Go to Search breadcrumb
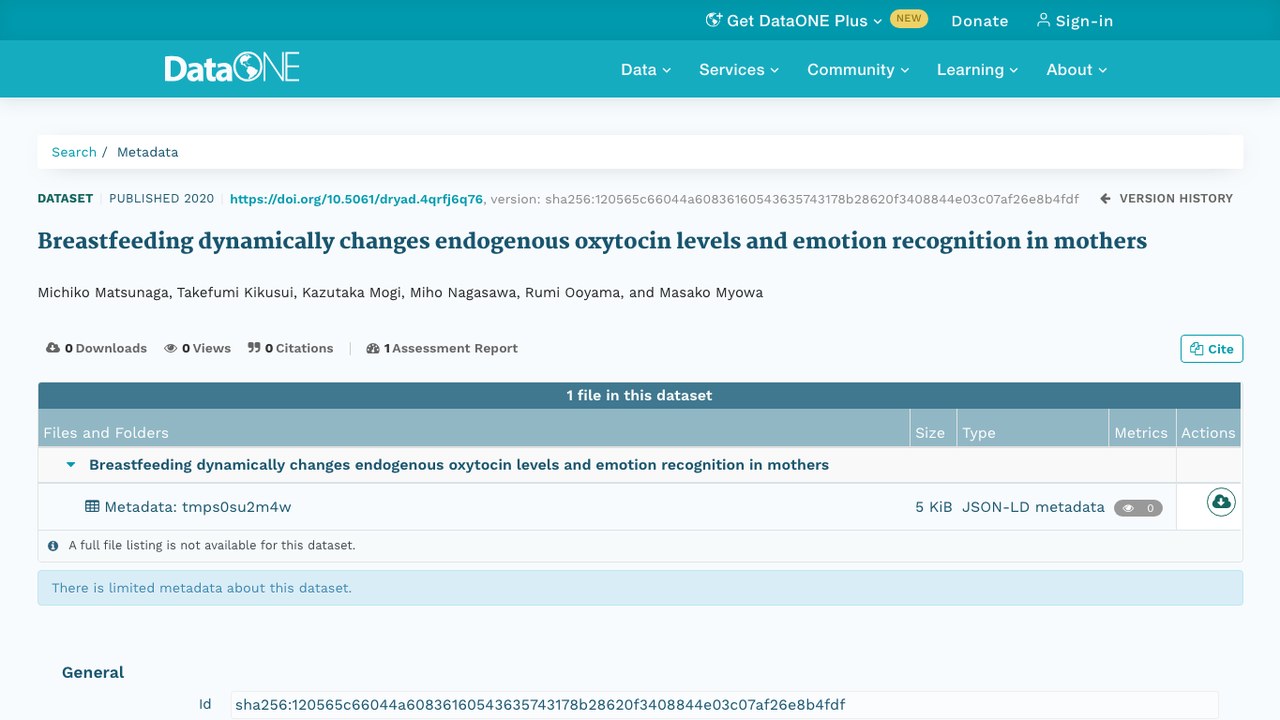Viewport: 1280px width, 720px height. click(74, 152)
